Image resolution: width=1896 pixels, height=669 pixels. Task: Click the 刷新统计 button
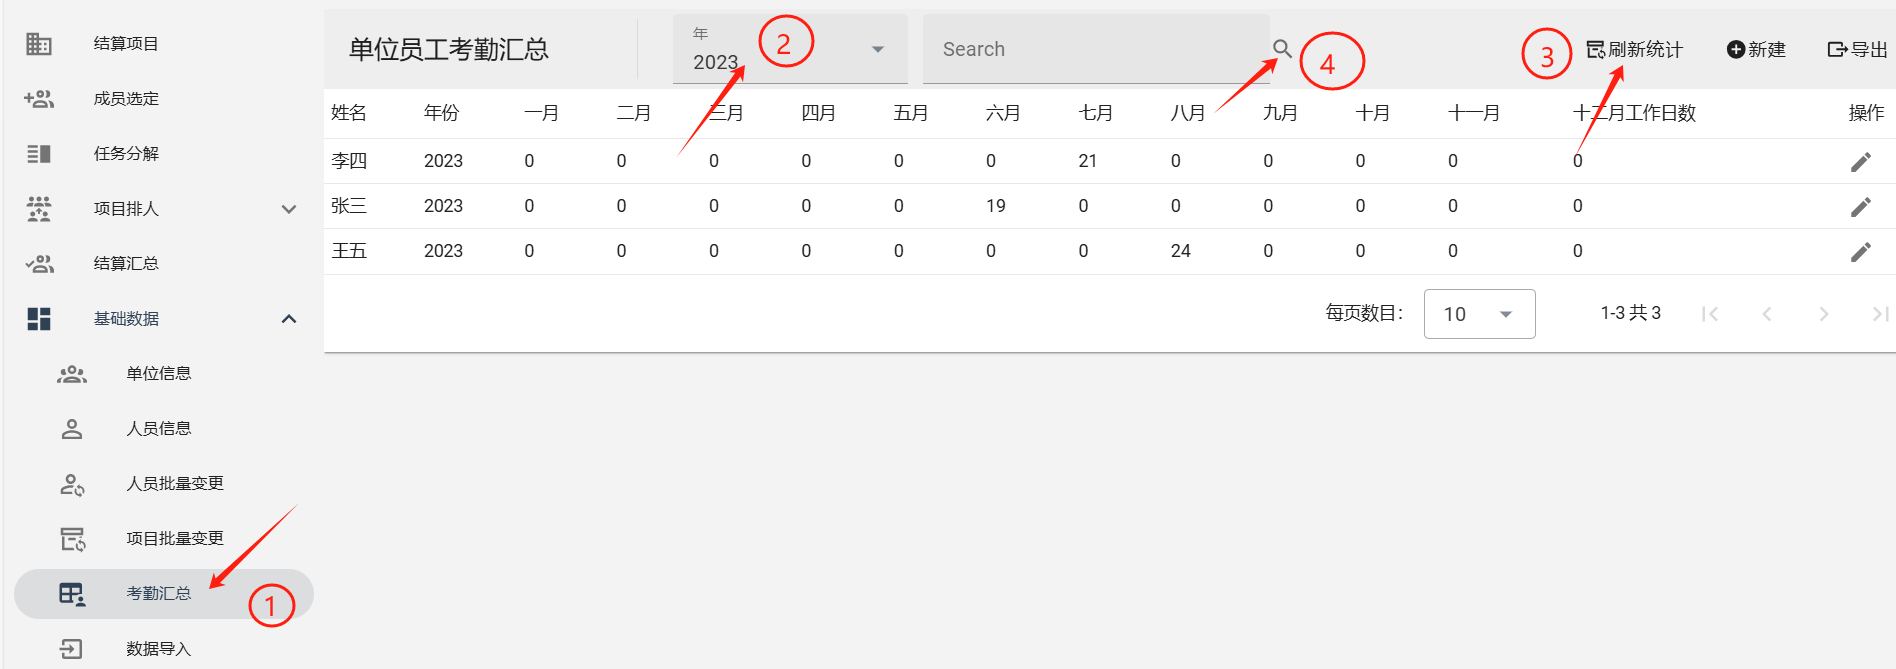pyautogui.click(x=1635, y=50)
